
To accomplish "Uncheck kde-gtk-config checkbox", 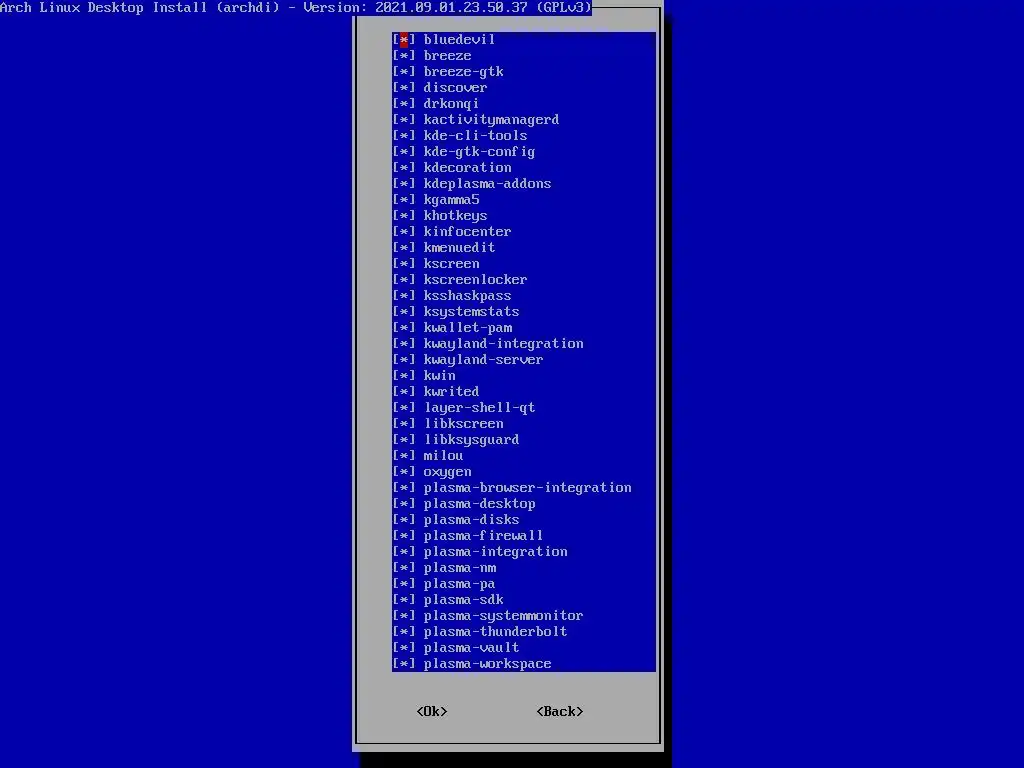I will pos(404,152).
